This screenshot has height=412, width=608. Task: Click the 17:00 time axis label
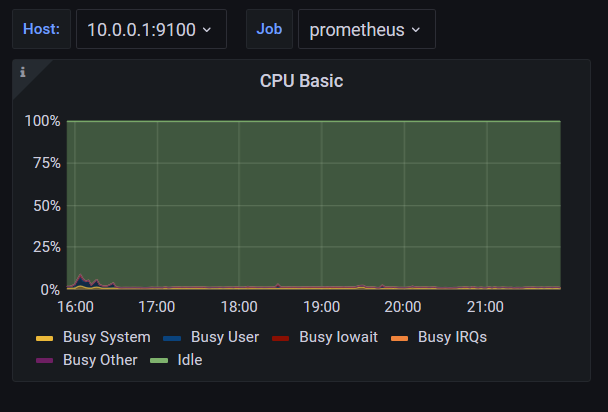coord(157,307)
